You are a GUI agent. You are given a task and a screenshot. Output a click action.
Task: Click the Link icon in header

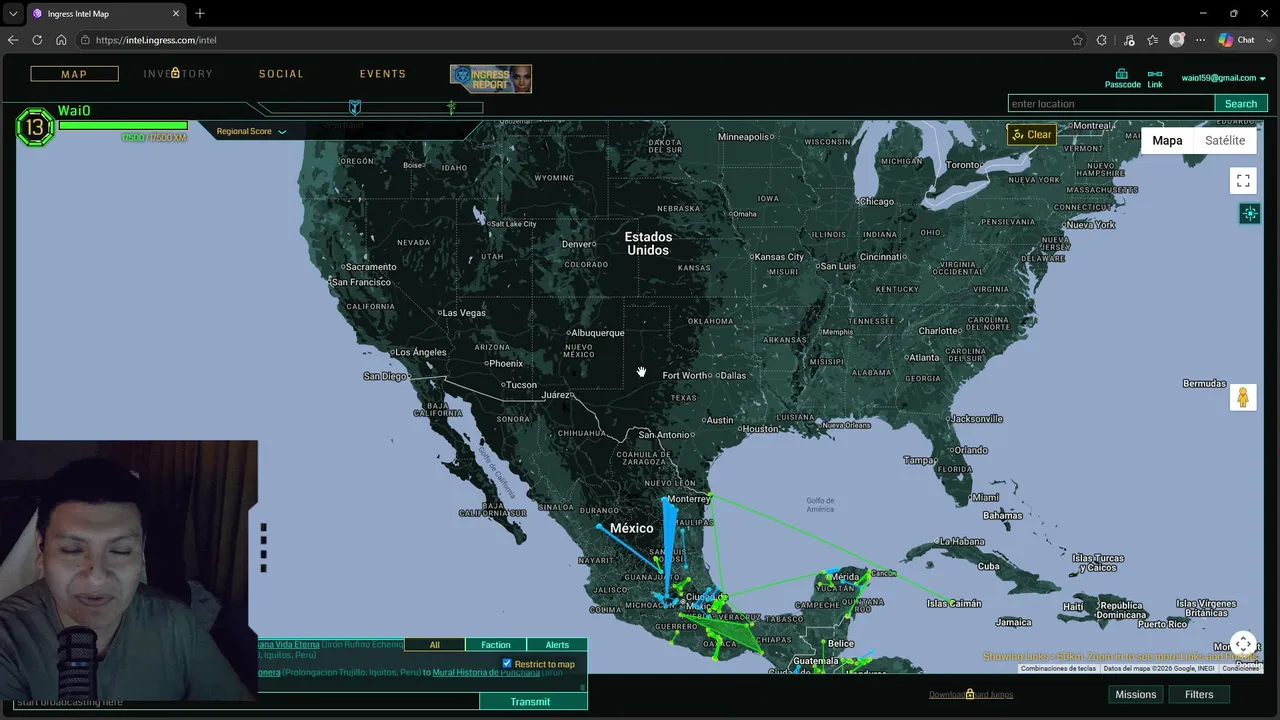point(1155,78)
